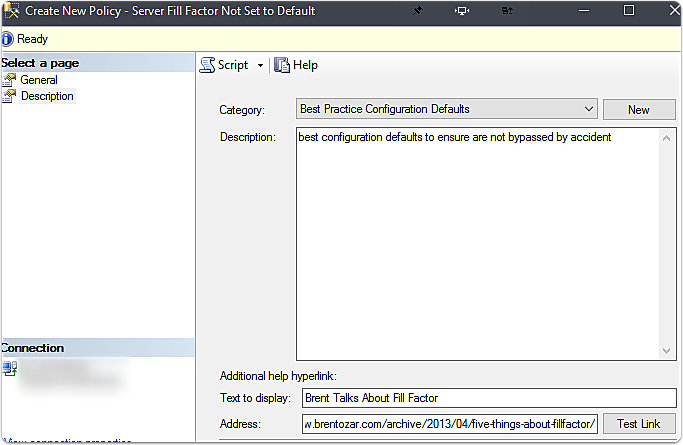The image size is (683, 445).
Task: Click the policy window title icon
Action: (x=11, y=11)
